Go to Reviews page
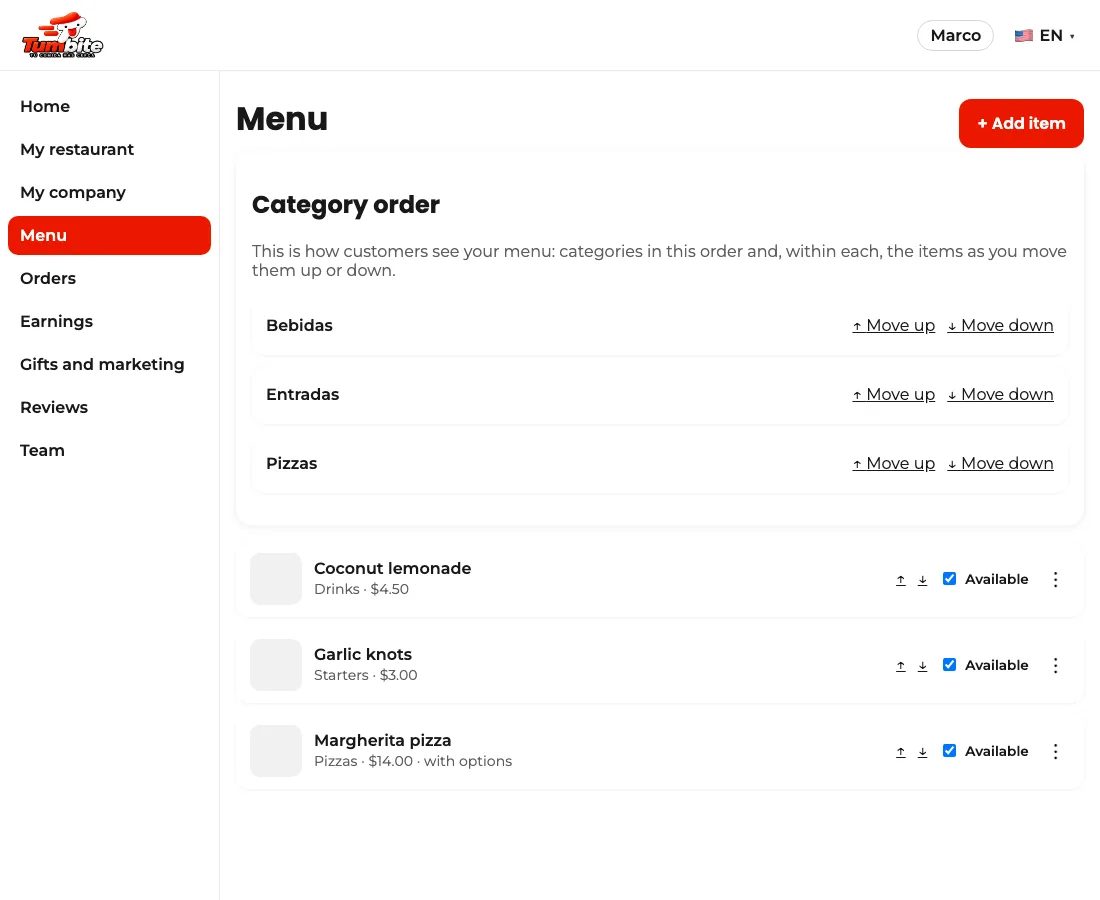The height and width of the screenshot is (900, 1100). click(109, 408)
